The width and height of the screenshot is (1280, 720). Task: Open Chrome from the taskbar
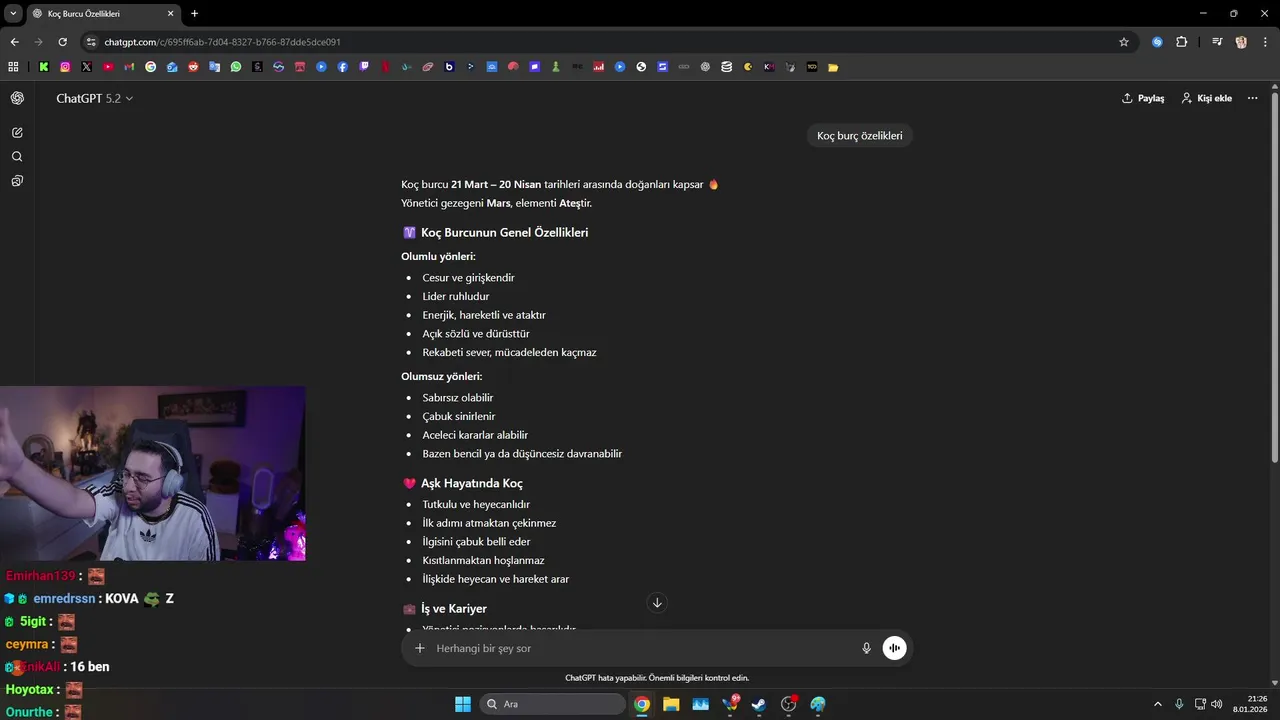click(x=642, y=704)
